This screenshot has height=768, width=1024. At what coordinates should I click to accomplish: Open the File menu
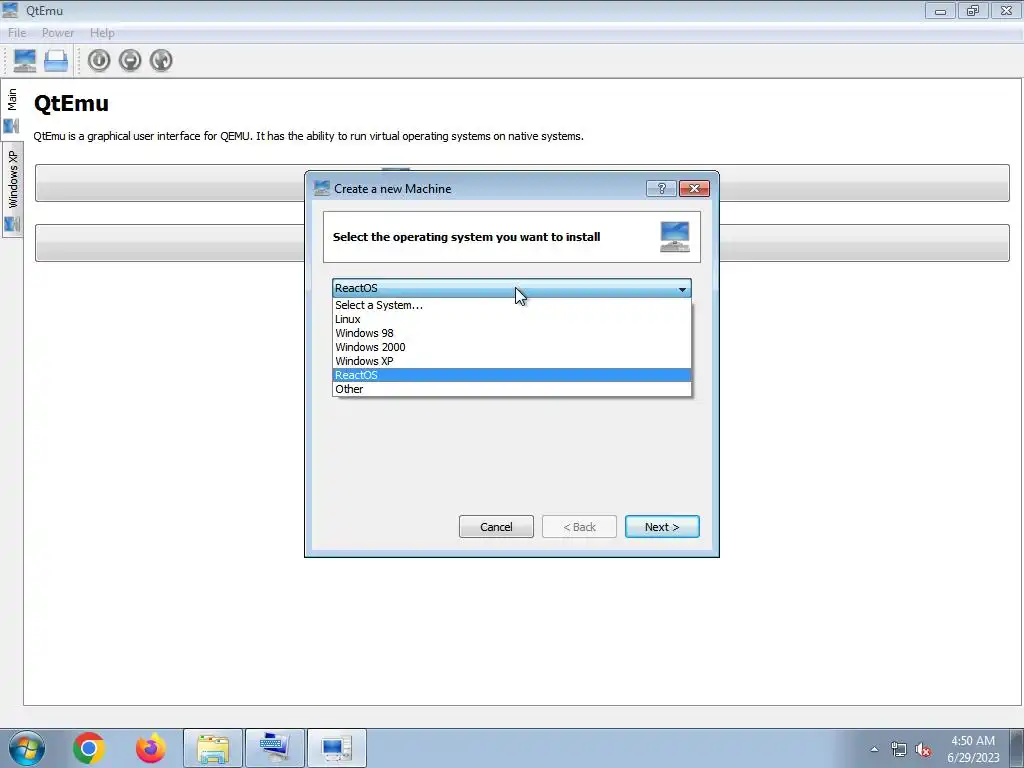click(17, 33)
